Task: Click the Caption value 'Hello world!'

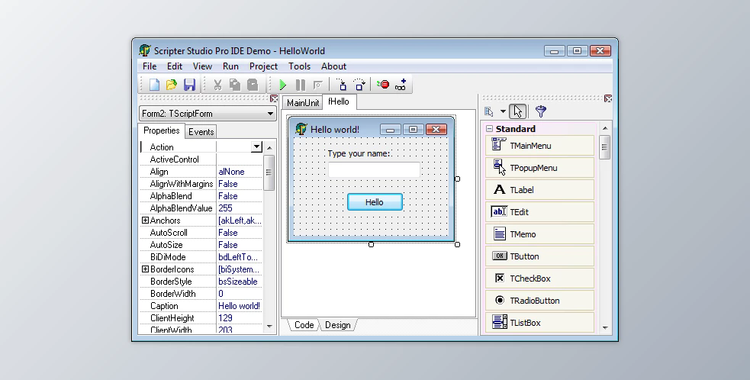Action: point(239,305)
